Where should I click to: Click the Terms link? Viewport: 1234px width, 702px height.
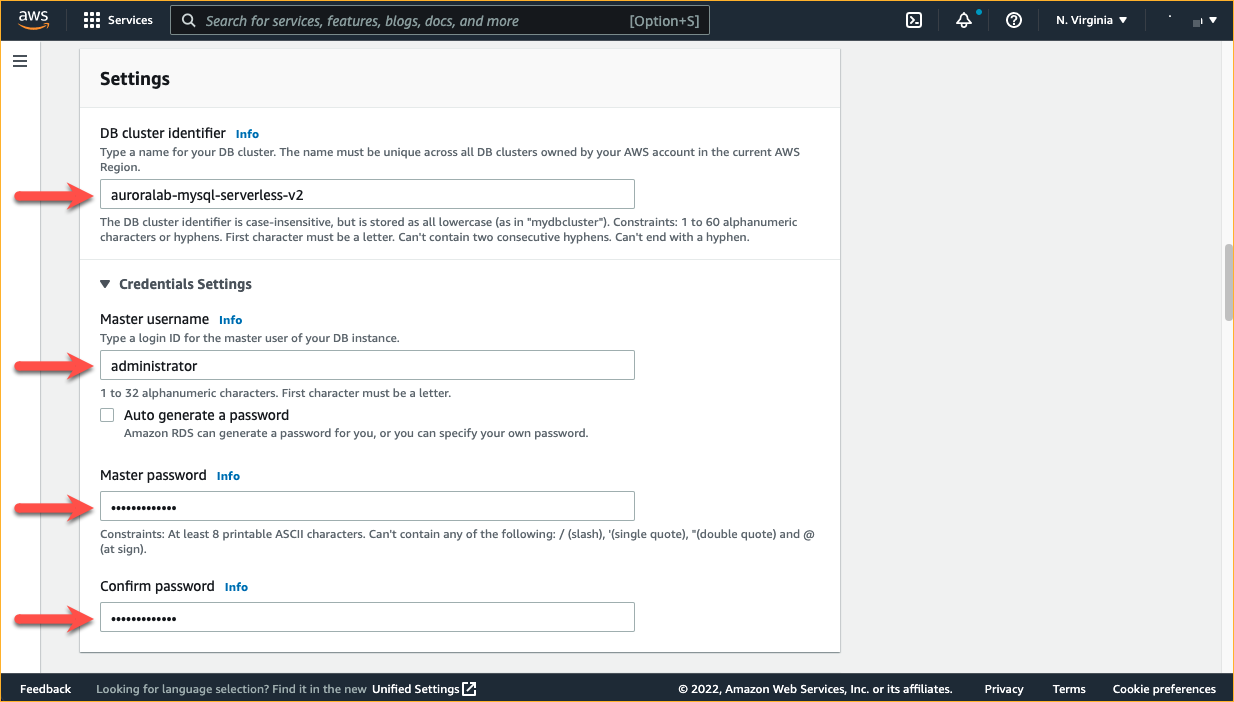click(1068, 688)
